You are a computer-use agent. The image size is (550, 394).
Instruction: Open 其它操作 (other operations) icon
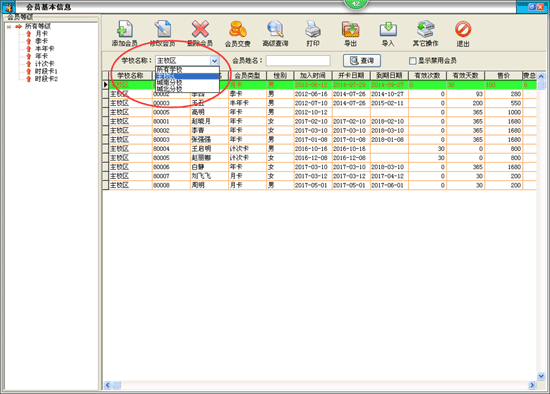click(425, 29)
